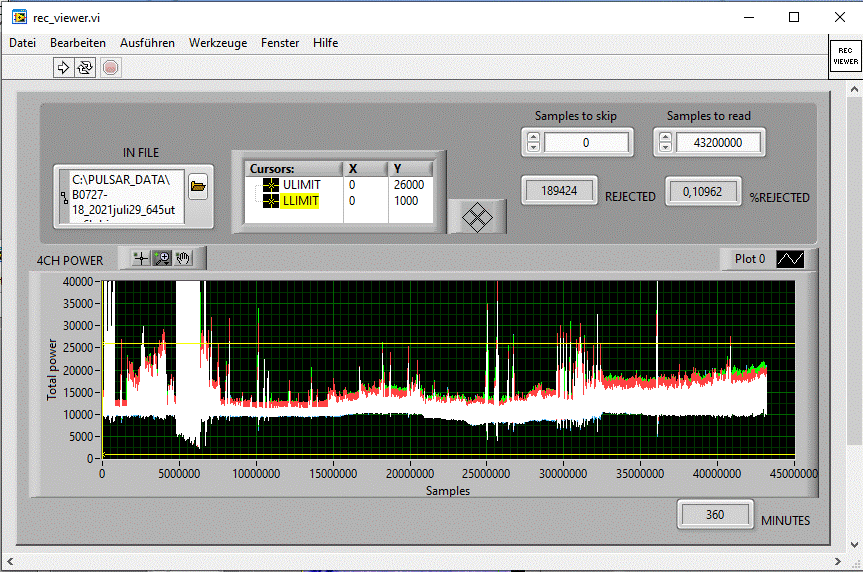Screen dimensions: 863x572
Task: Click the 0 Y-axis scale label
Action: (x=90, y=459)
